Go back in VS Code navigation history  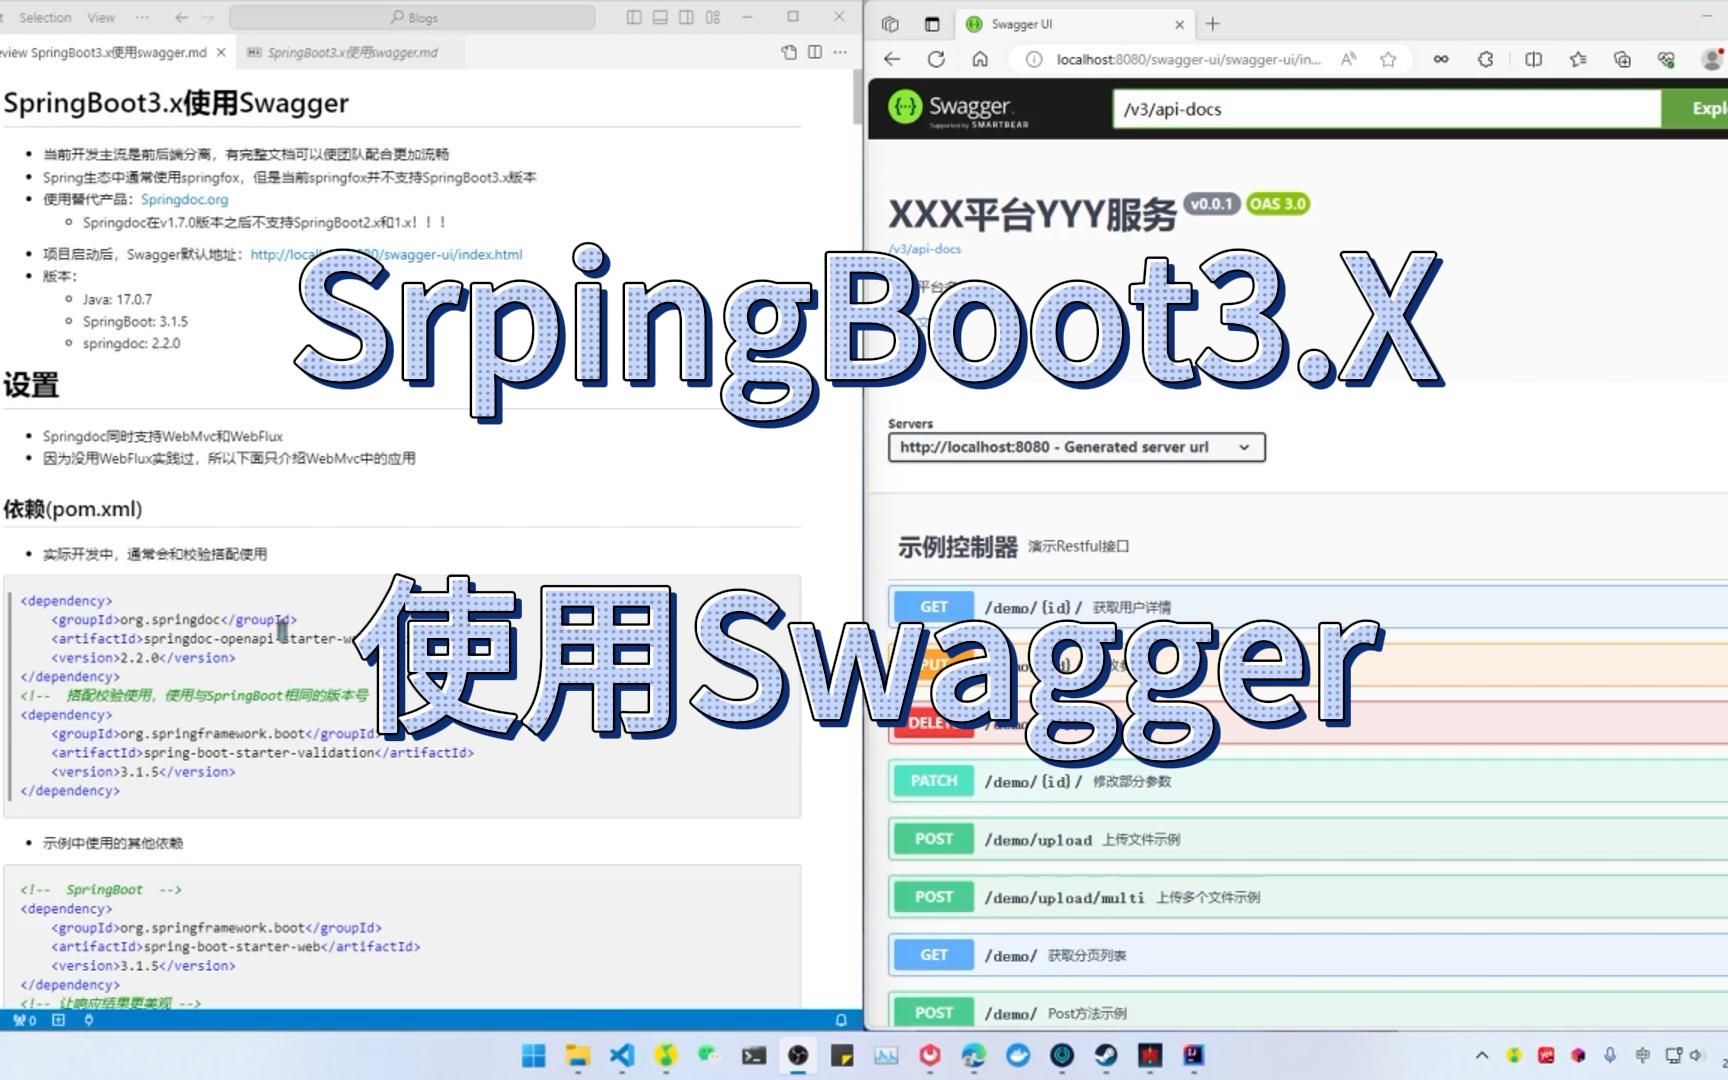181,17
